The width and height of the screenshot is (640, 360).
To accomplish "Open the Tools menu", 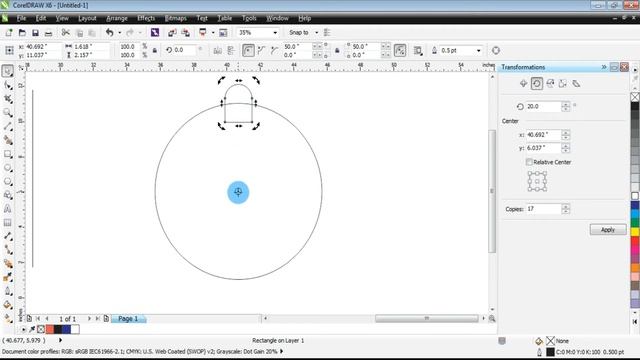I will click(x=249, y=18).
